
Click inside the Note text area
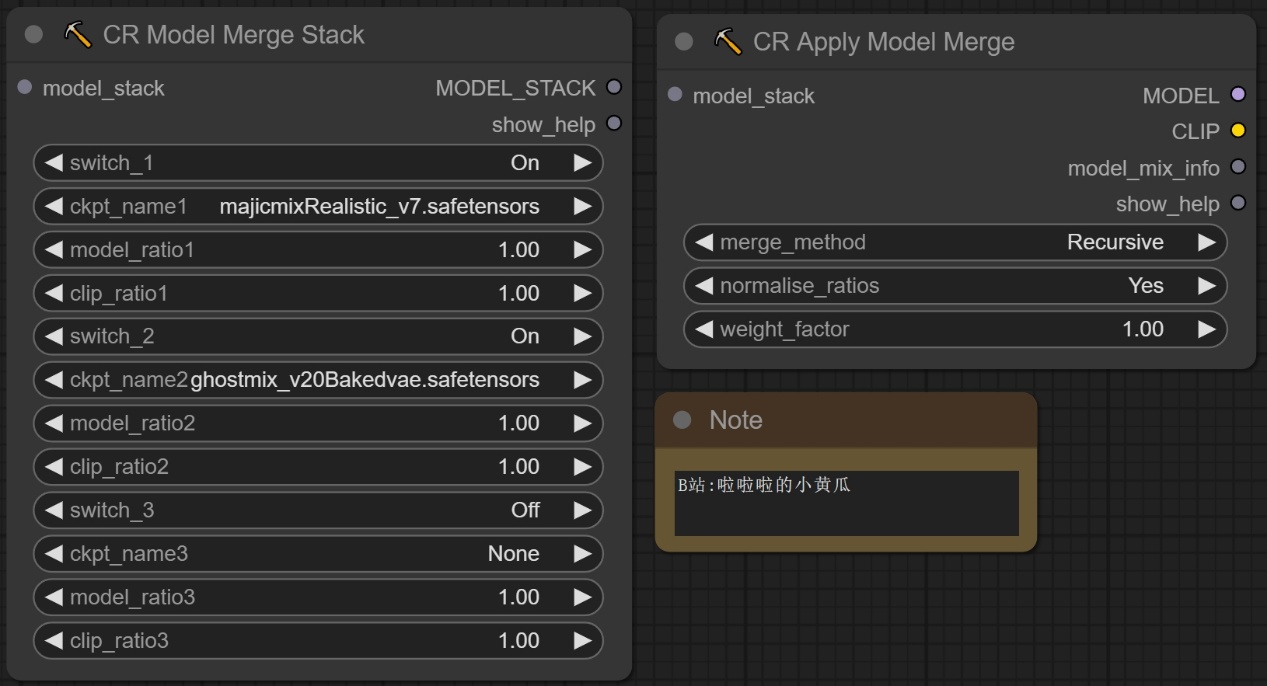coord(846,504)
